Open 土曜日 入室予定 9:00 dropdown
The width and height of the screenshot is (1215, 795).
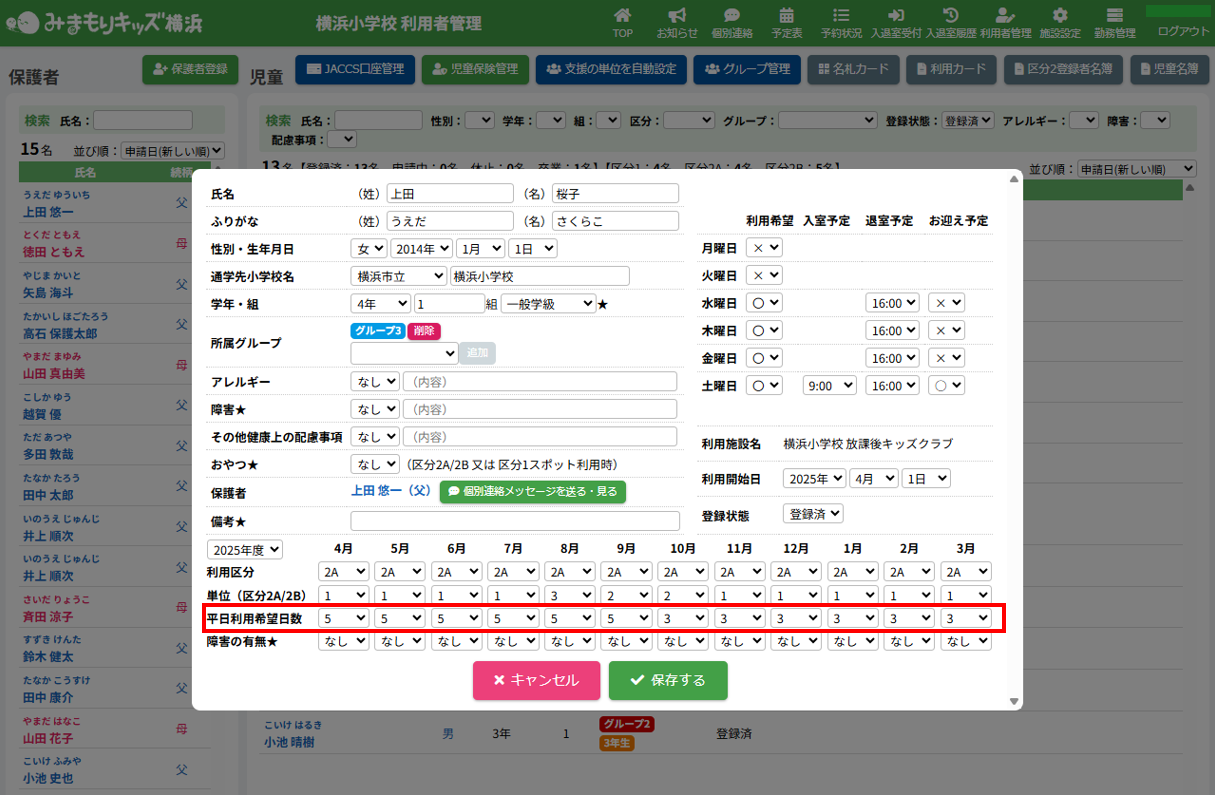(829, 385)
